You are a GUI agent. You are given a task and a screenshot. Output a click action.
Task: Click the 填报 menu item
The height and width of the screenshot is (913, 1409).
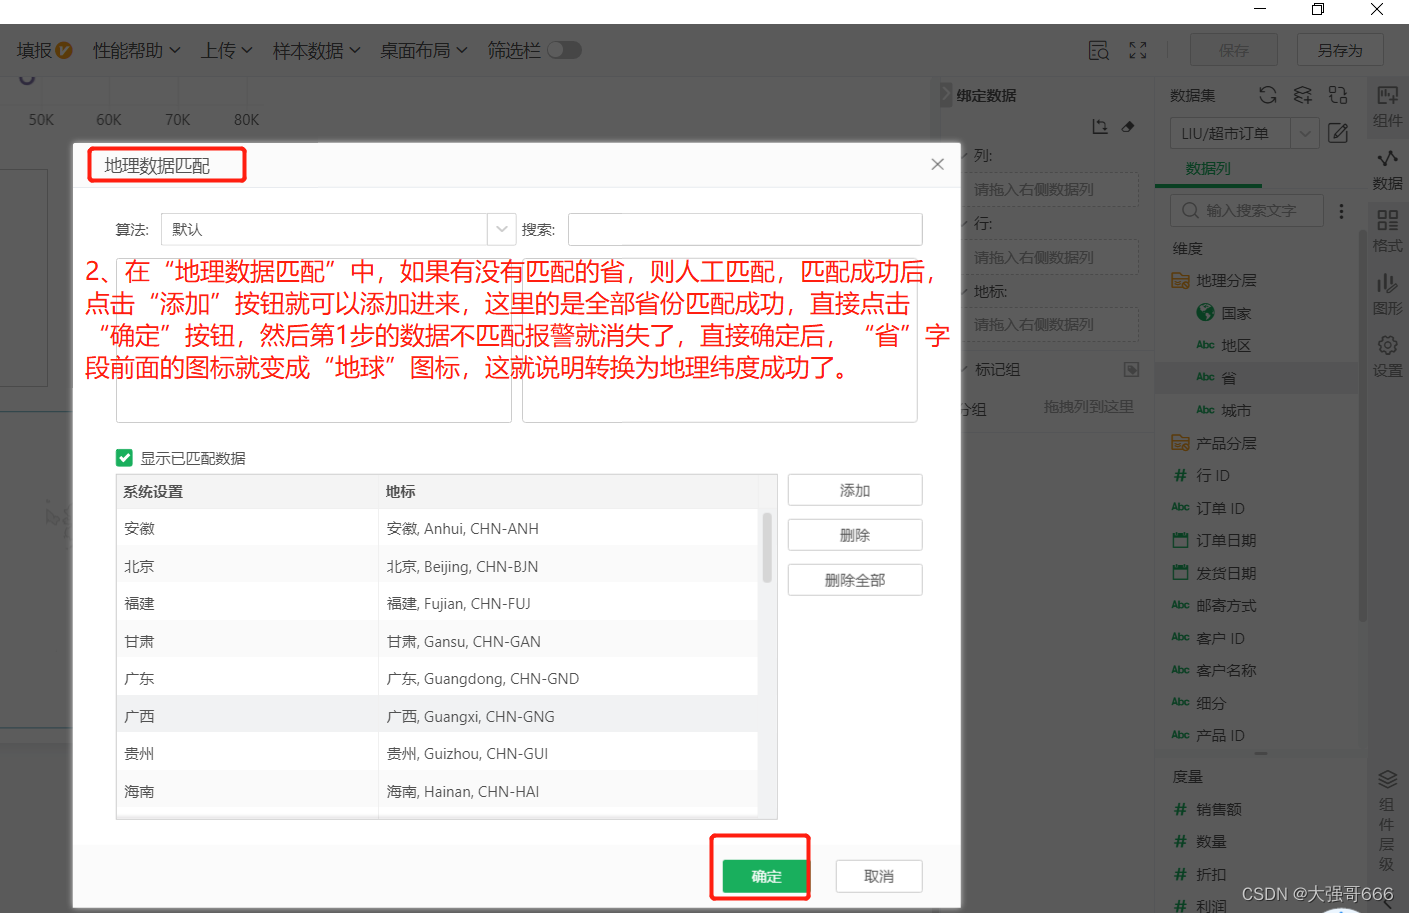click(x=44, y=50)
